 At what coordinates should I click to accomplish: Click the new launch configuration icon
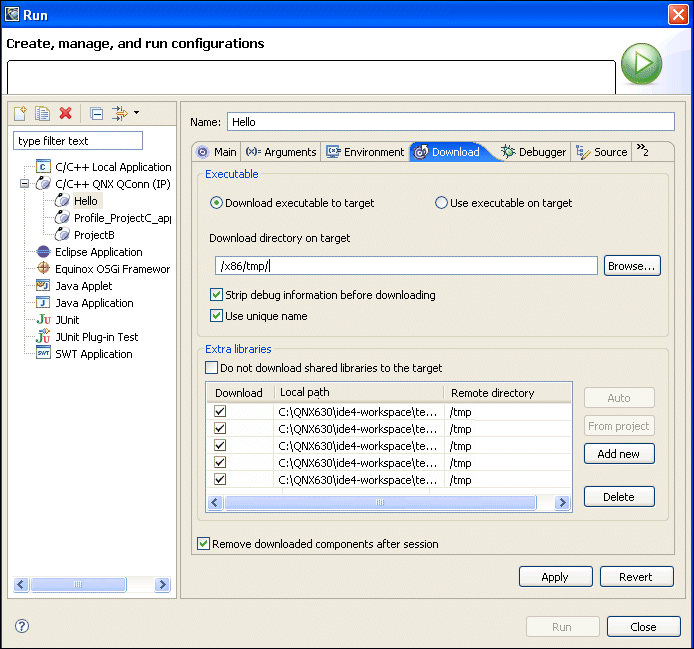21,114
